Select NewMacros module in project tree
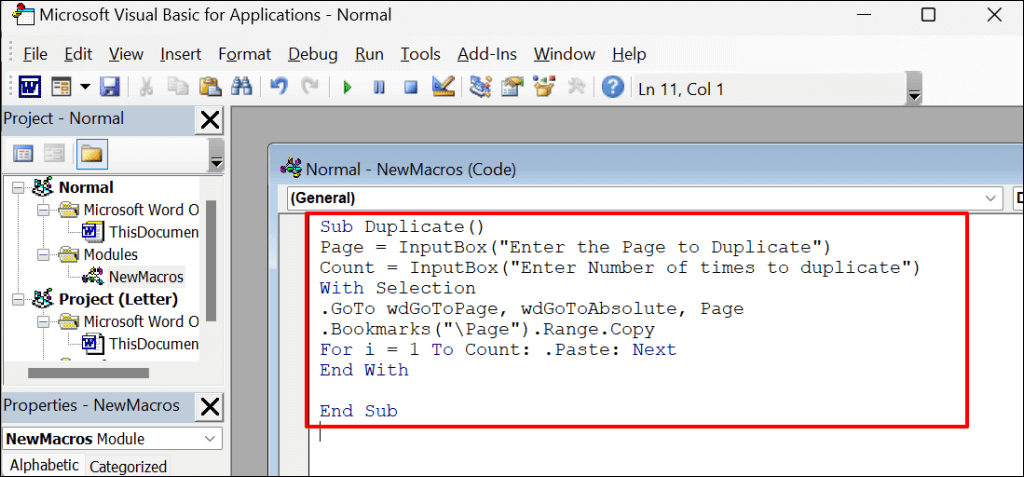 tap(145, 277)
